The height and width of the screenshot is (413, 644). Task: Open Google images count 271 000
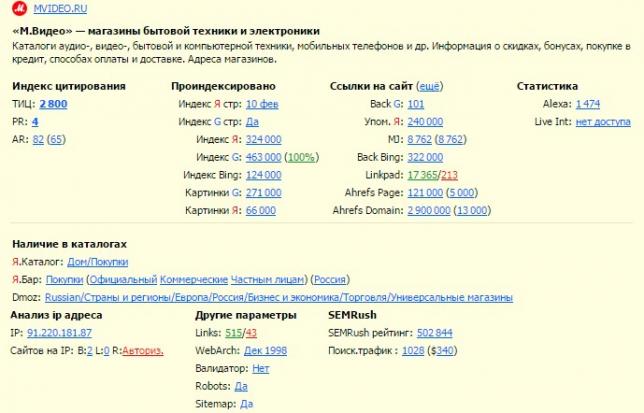point(264,193)
